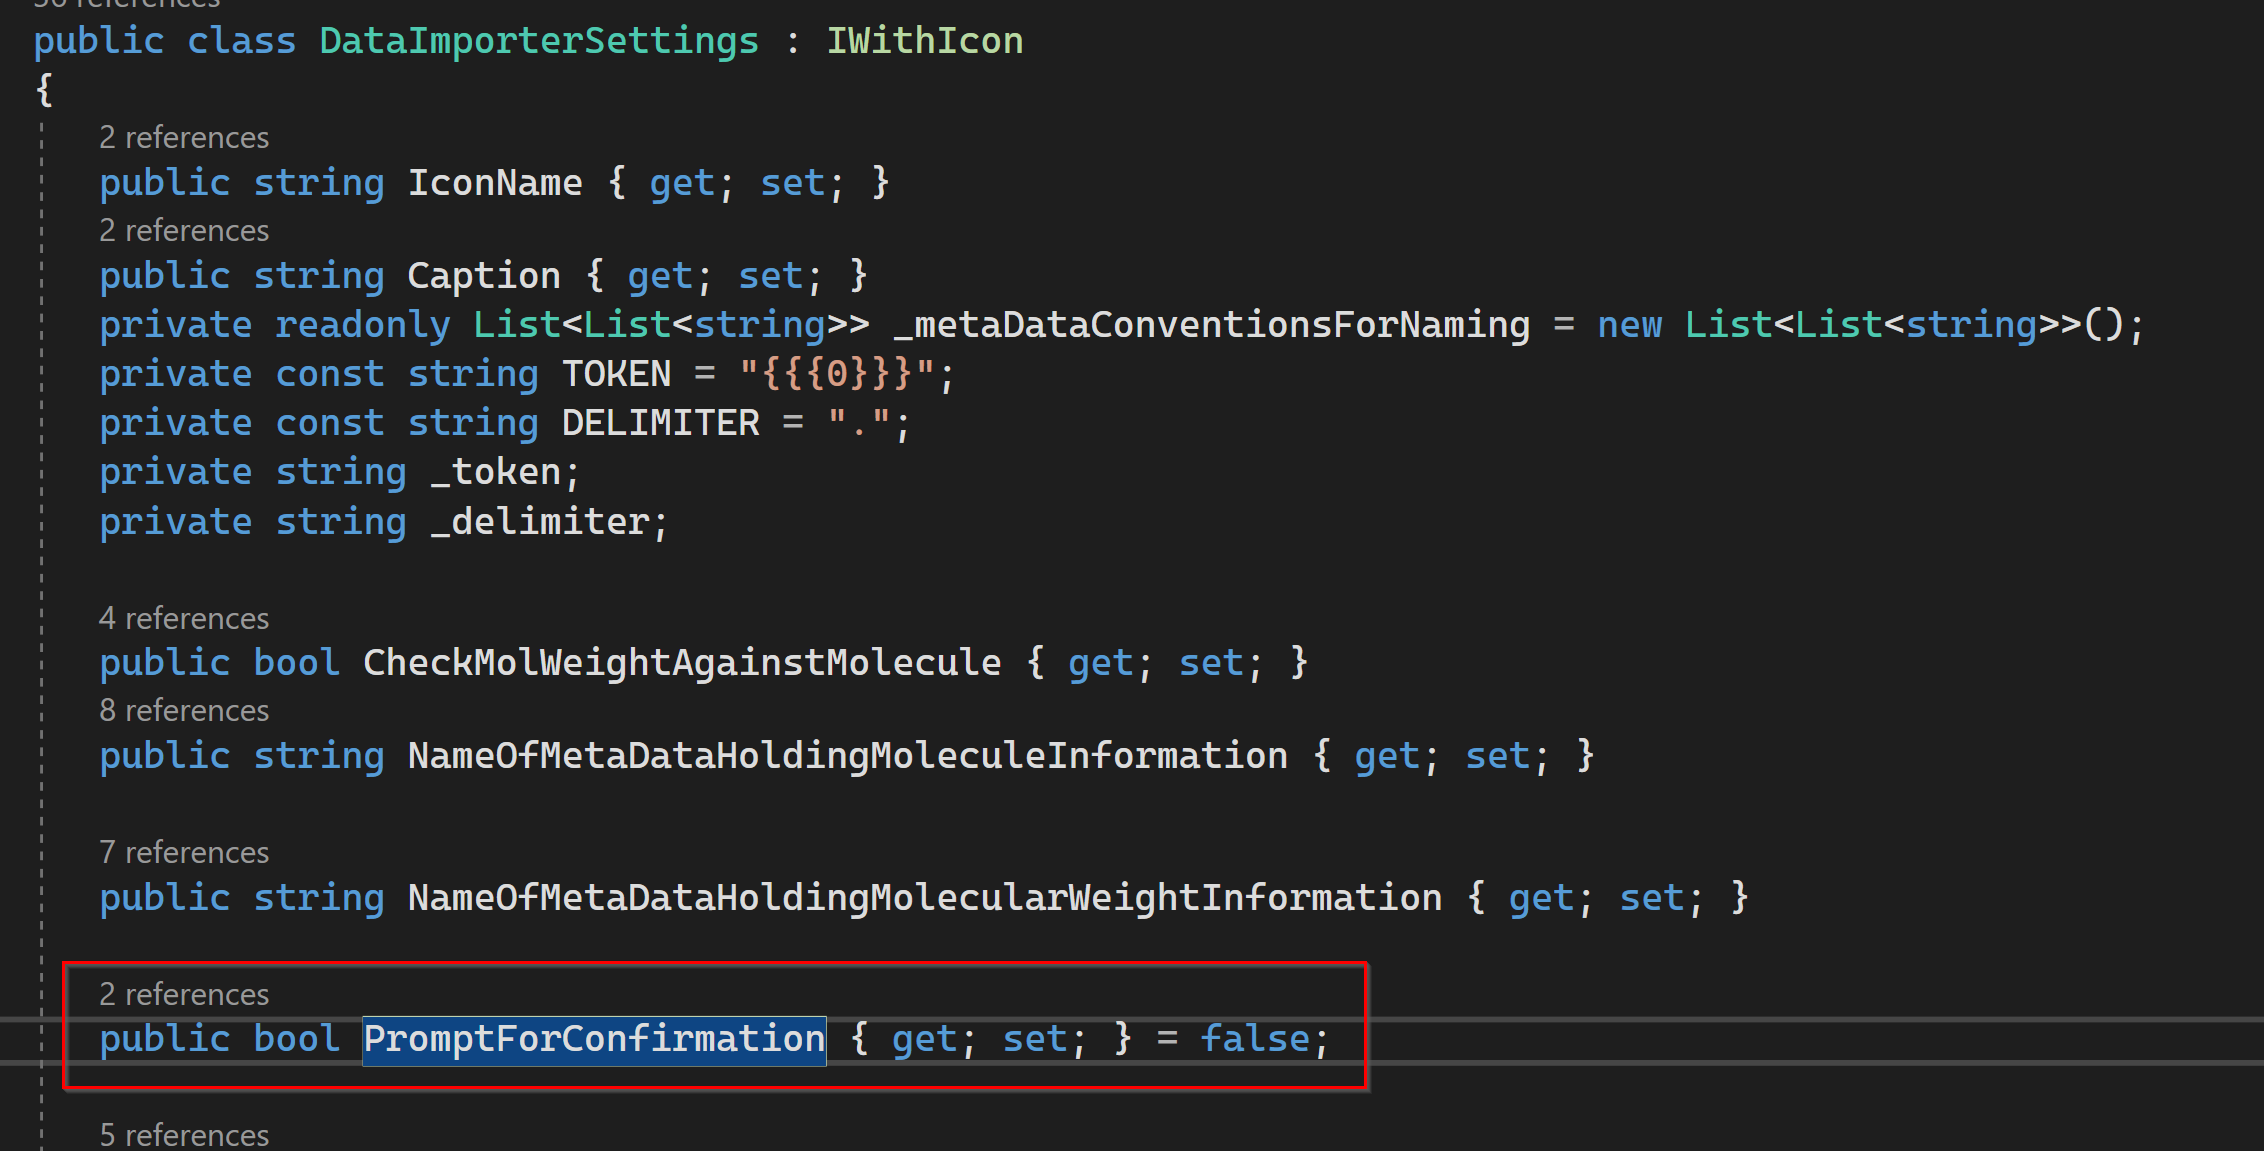Click the CheckMolWeightAgainstMolecule property name
The width and height of the screenshot is (2264, 1151).
click(x=682, y=663)
